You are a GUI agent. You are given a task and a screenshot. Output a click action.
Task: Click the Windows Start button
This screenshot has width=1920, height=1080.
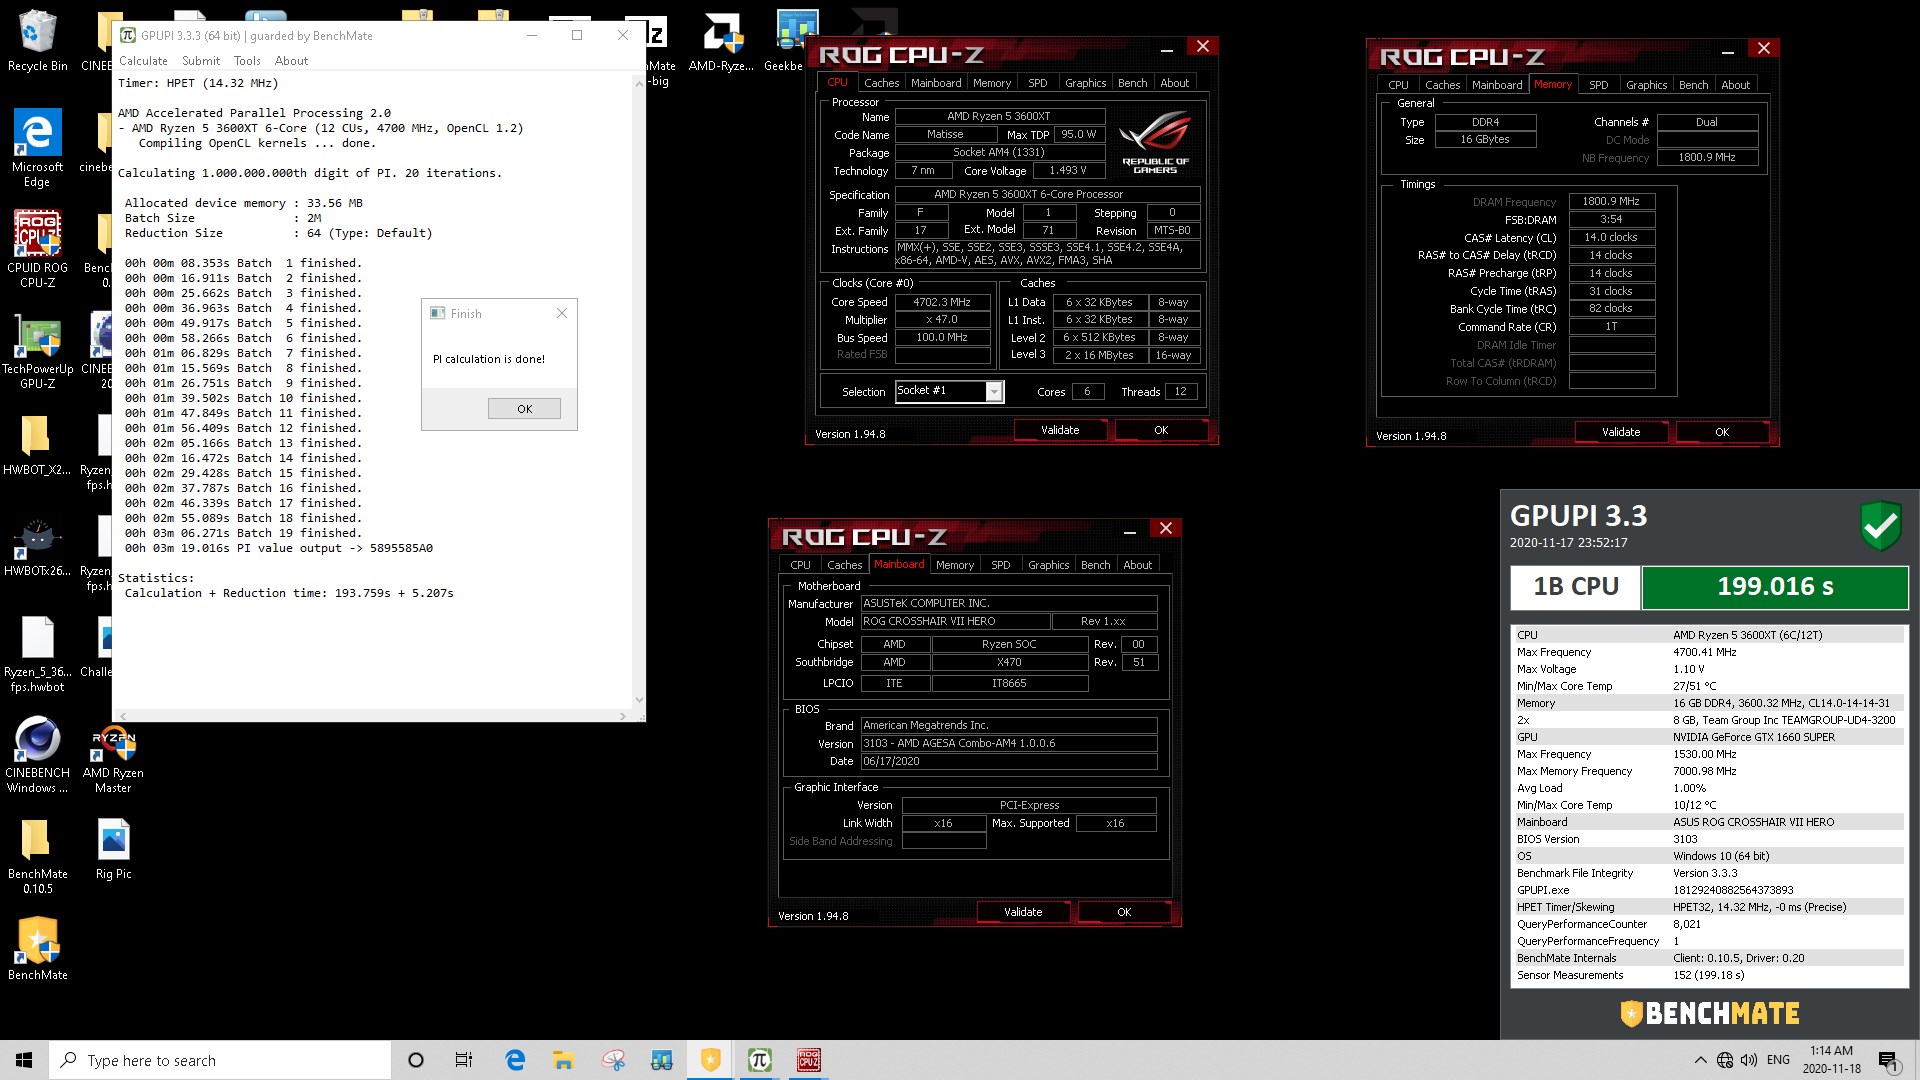pyautogui.click(x=24, y=1060)
